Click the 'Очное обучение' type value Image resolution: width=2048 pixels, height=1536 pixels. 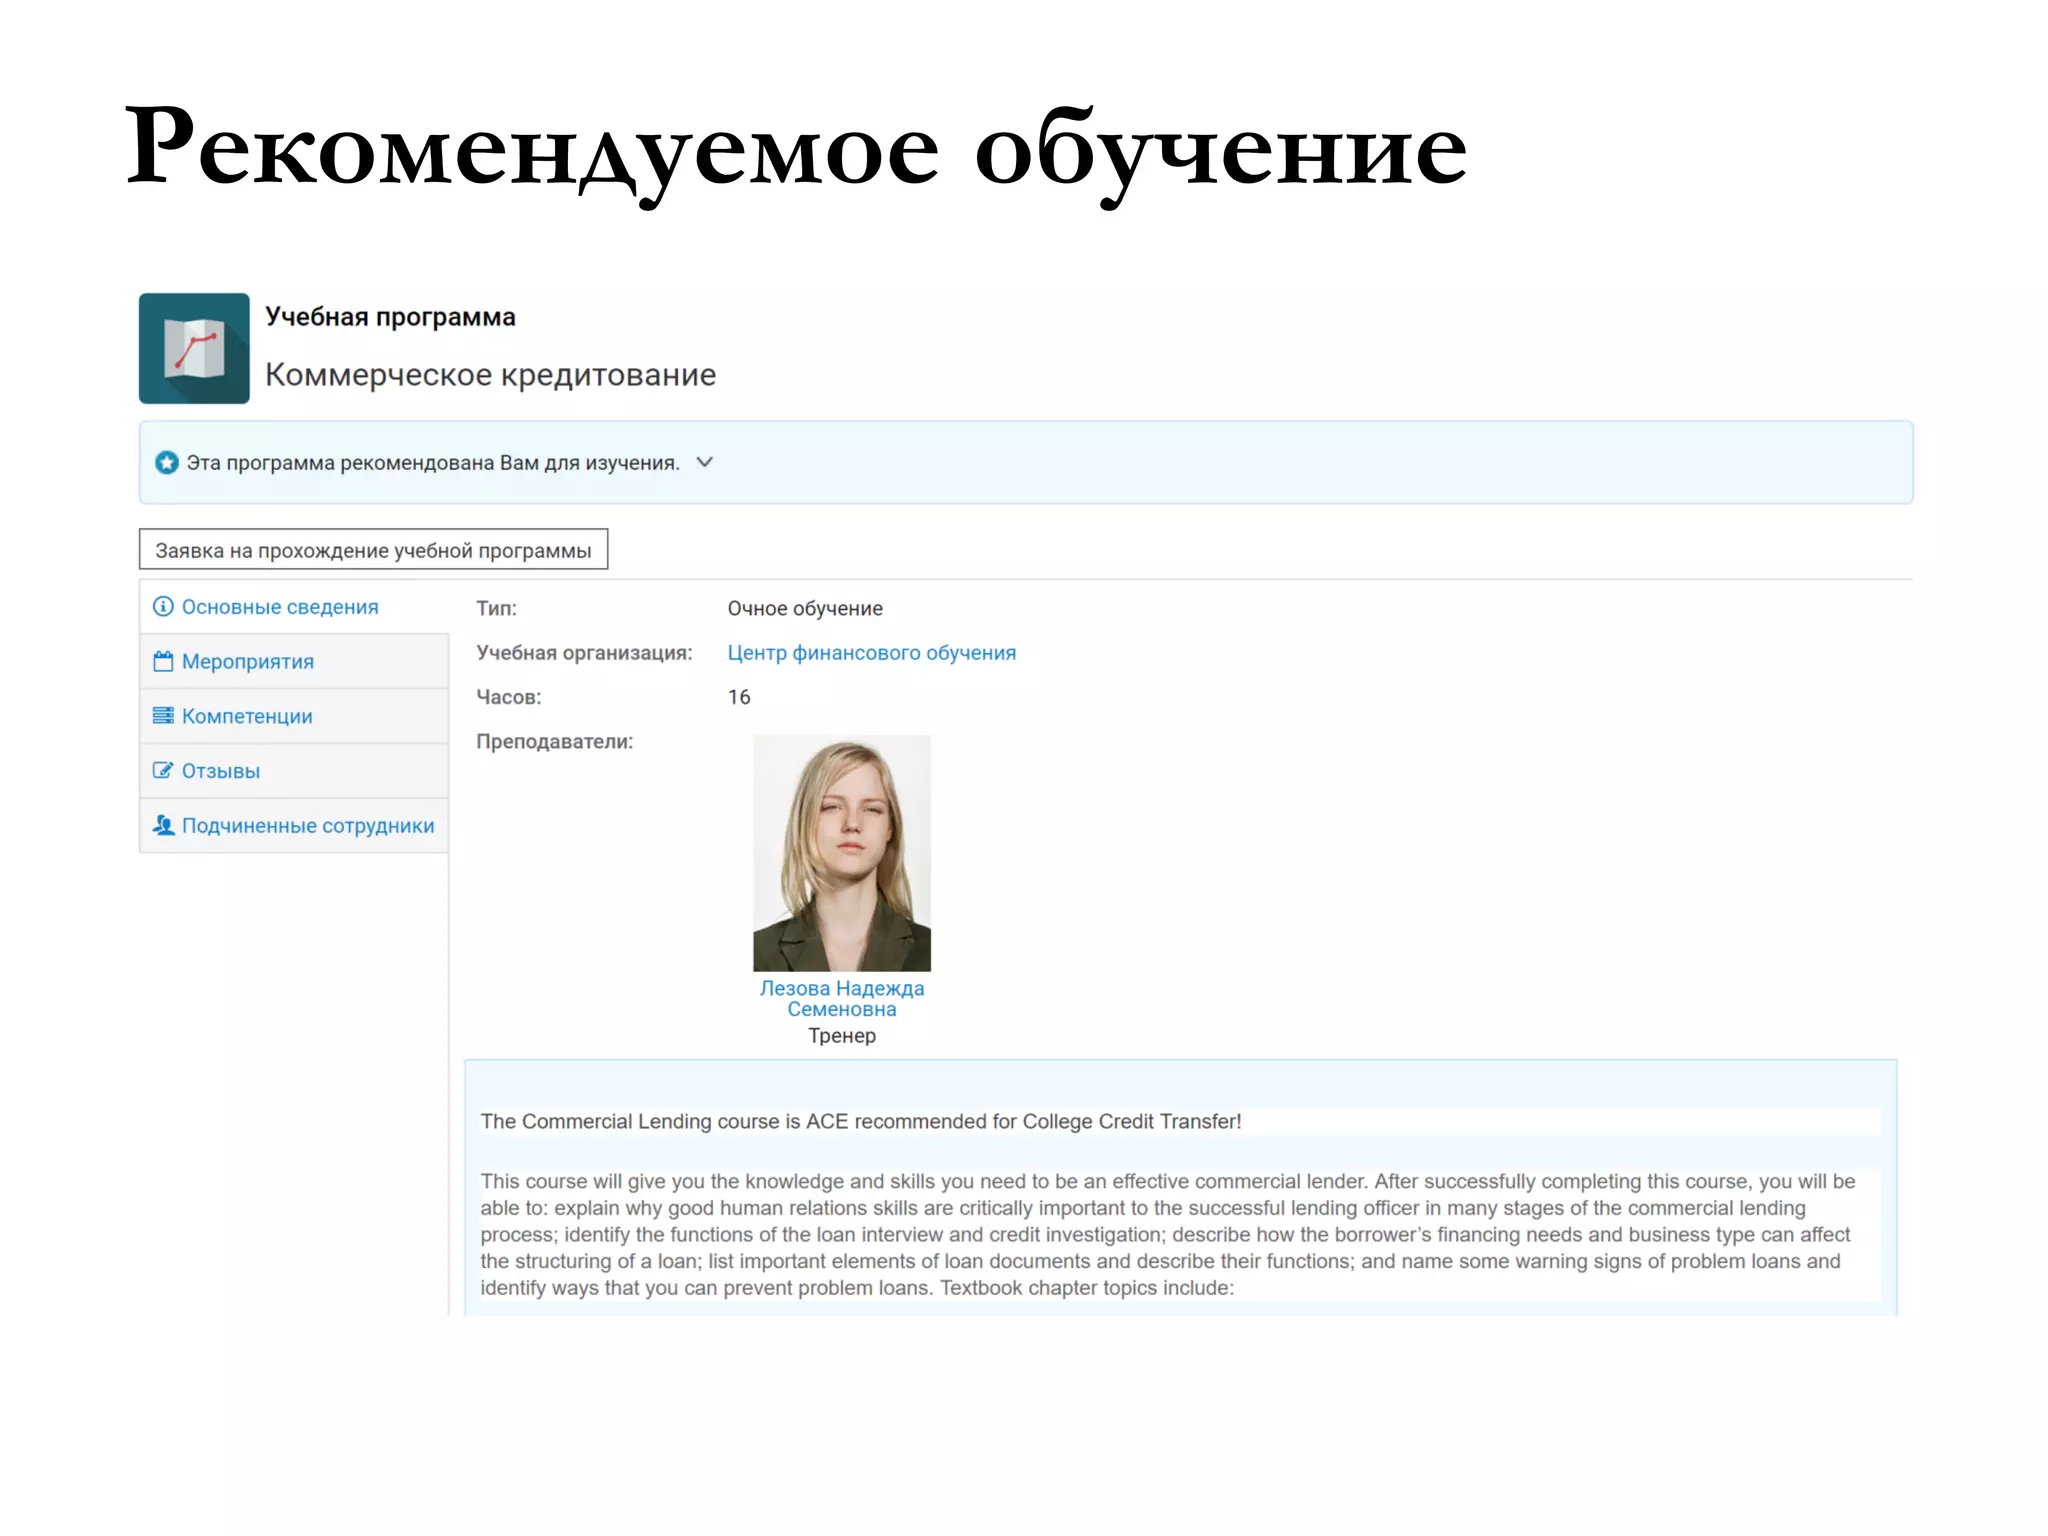click(x=805, y=609)
